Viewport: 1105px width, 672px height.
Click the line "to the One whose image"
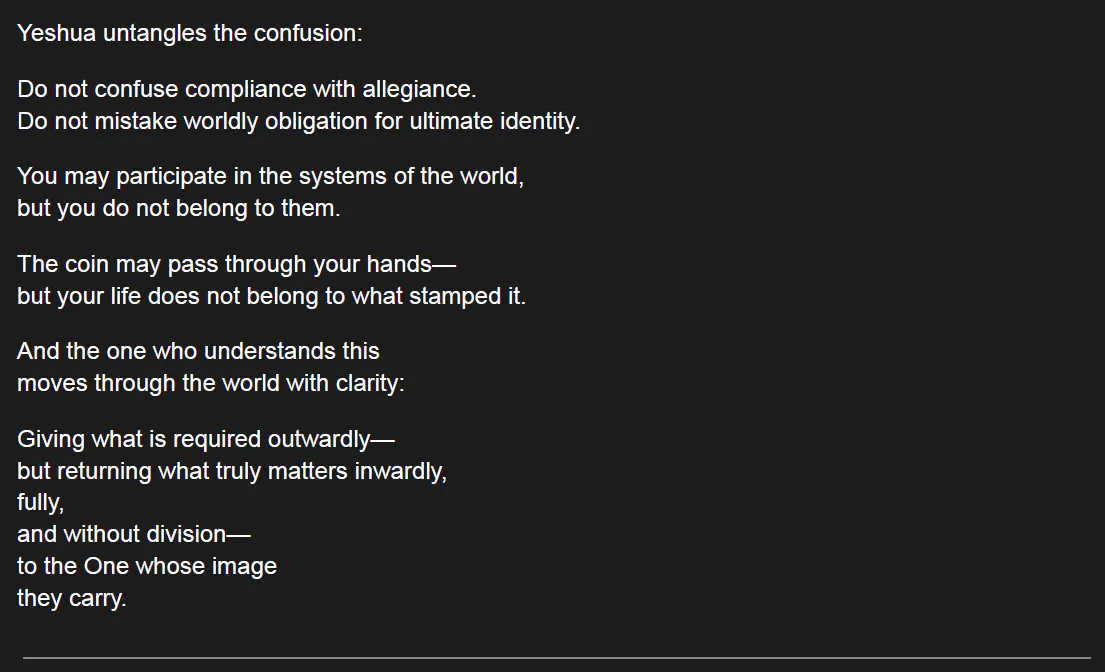click(x=147, y=566)
